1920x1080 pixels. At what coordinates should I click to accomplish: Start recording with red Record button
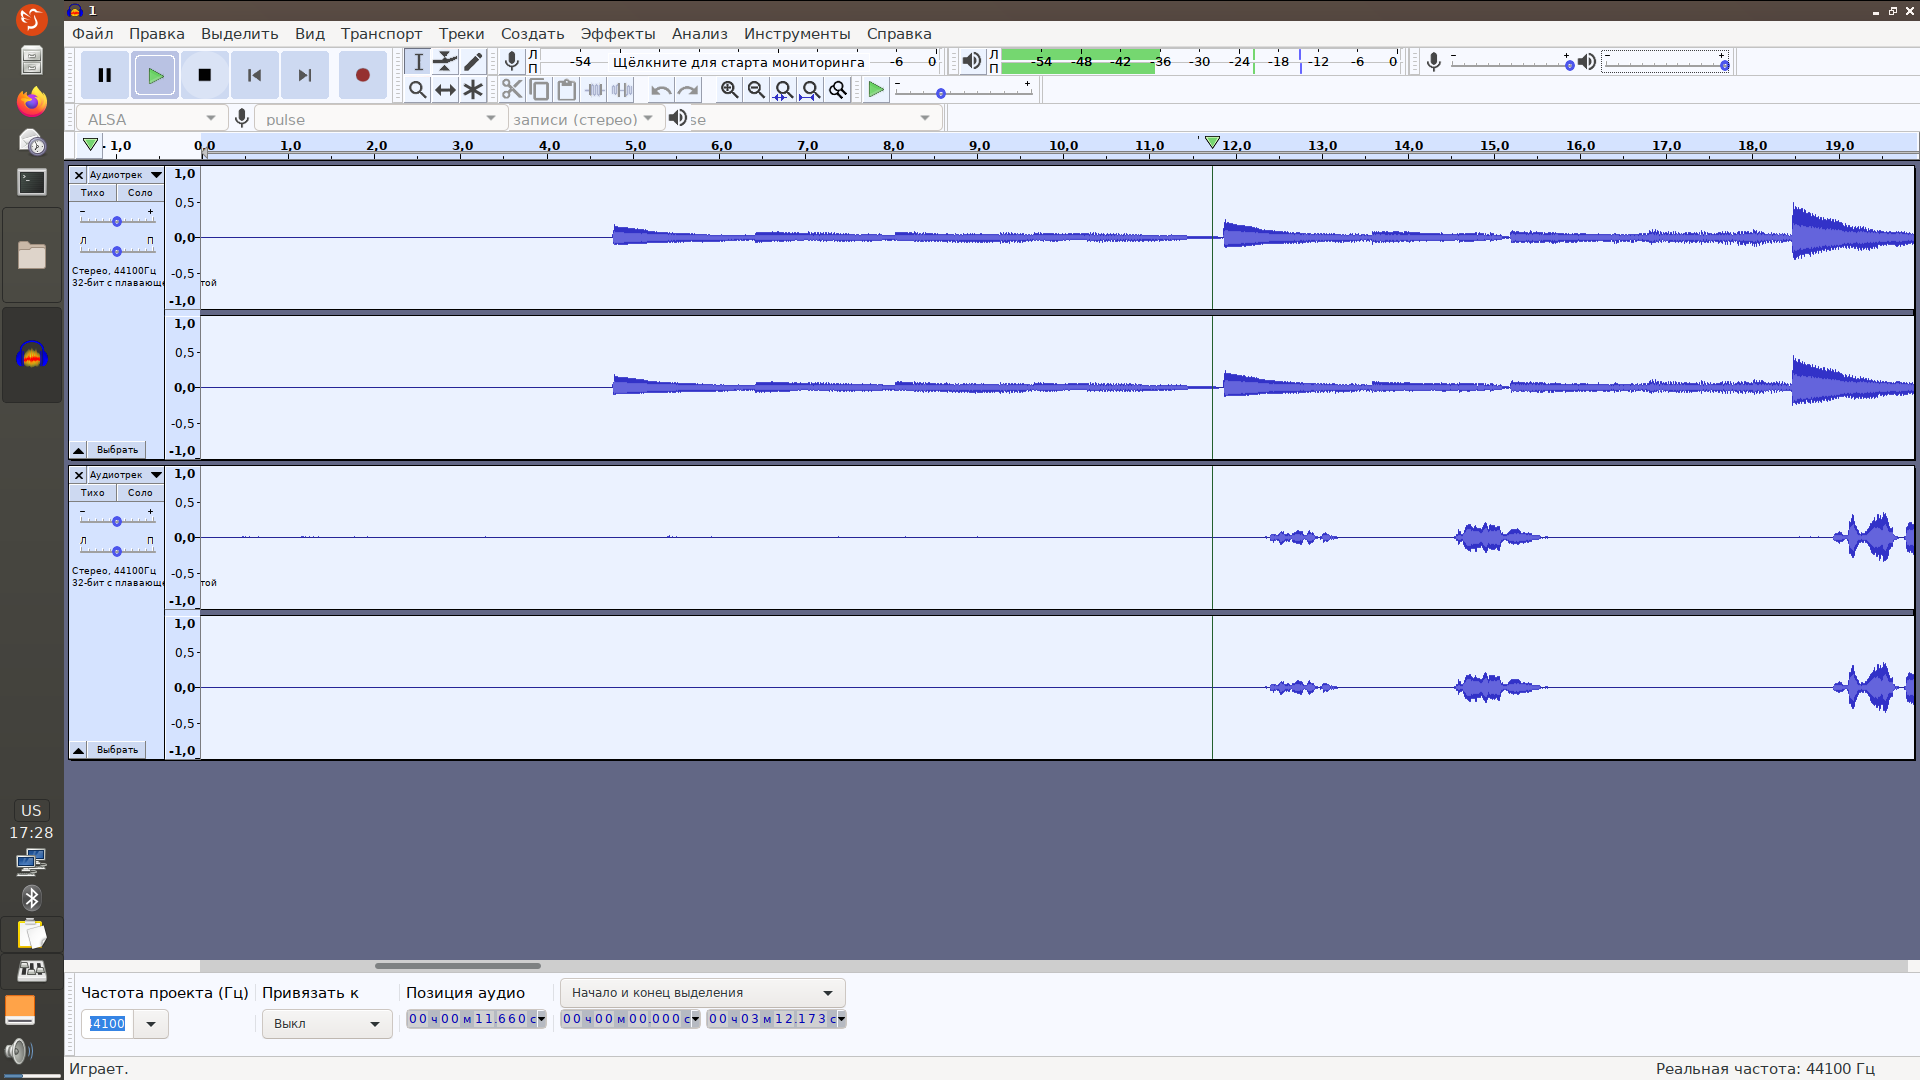click(x=363, y=75)
